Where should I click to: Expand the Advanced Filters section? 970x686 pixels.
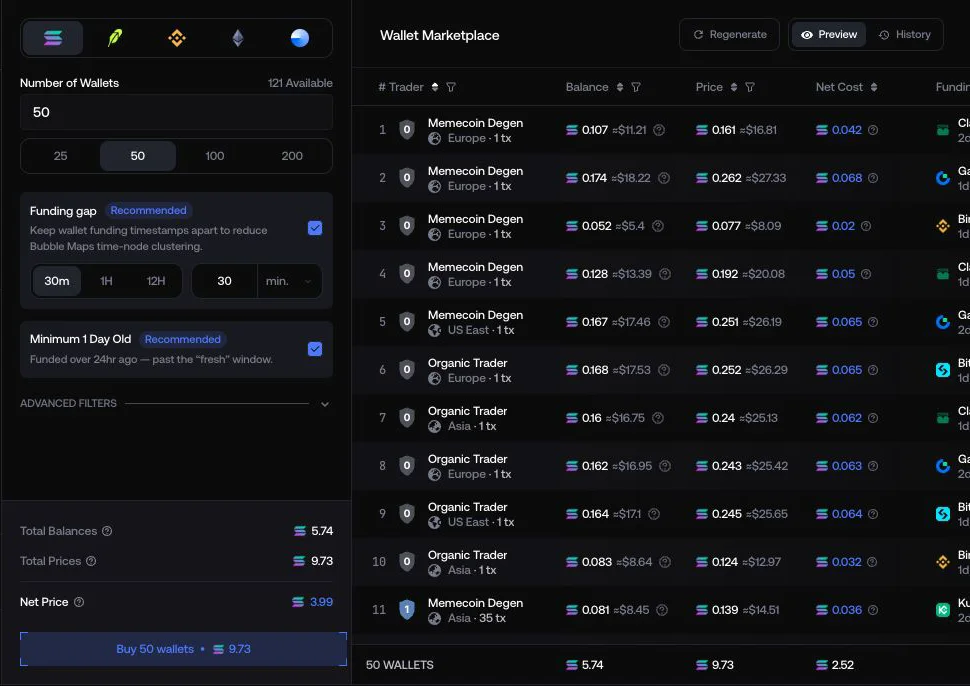tap(176, 403)
